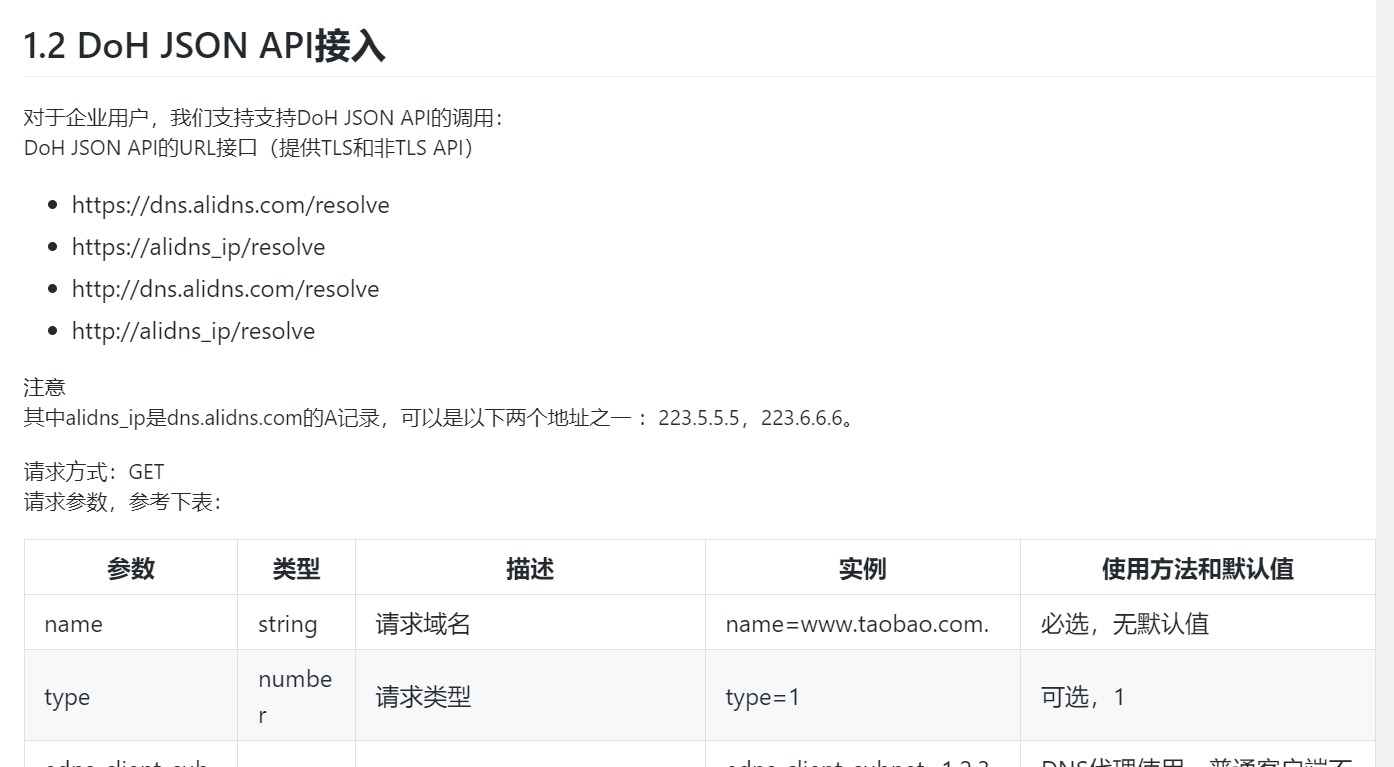
Task: Open the http://dns.alidns.com/resolve link
Action: coord(225,289)
